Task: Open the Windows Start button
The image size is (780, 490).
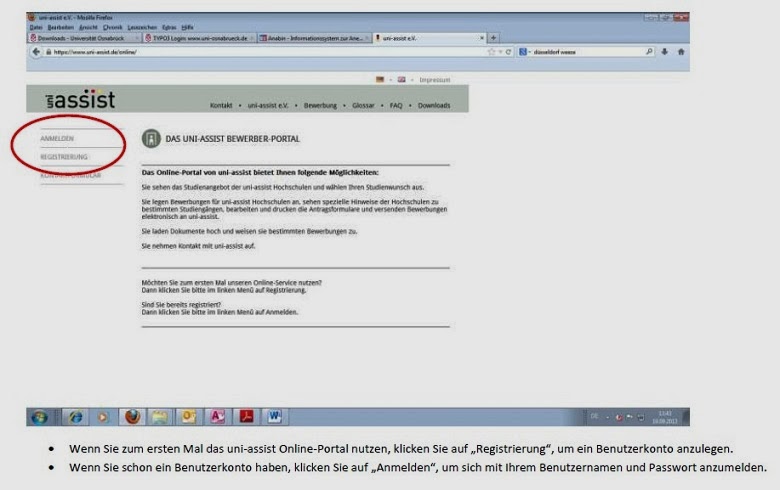Action: pos(39,417)
